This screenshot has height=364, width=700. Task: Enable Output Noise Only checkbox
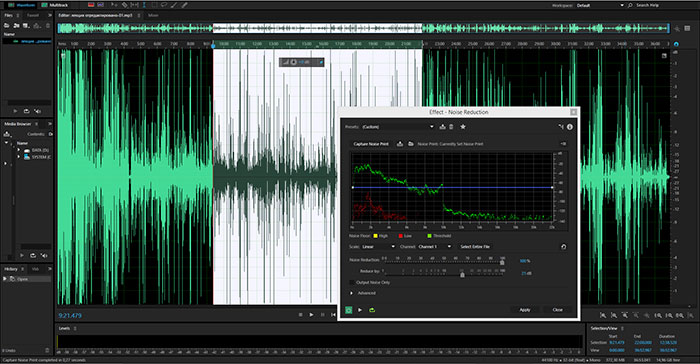[352, 283]
